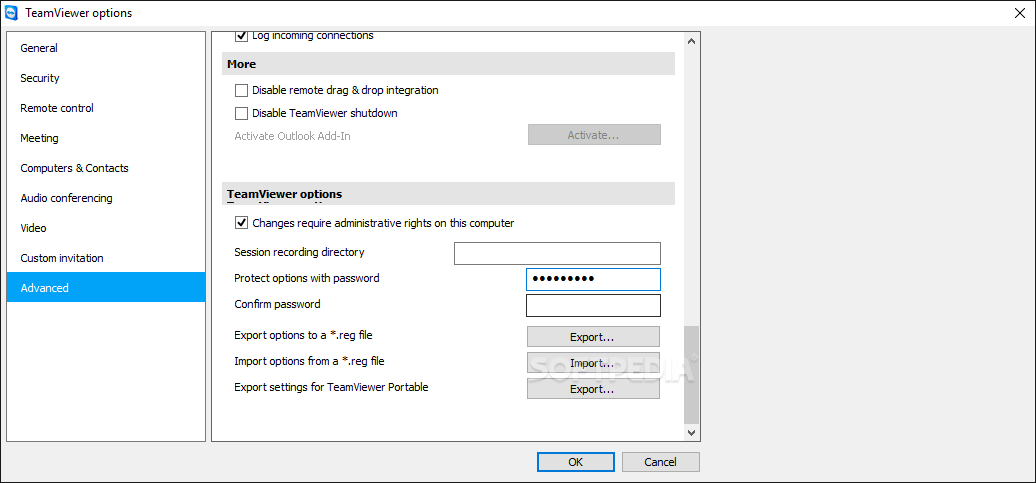1036x483 pixels.
Task: Toggle Log incoming connections checkbox
Action: coord(241,36)
